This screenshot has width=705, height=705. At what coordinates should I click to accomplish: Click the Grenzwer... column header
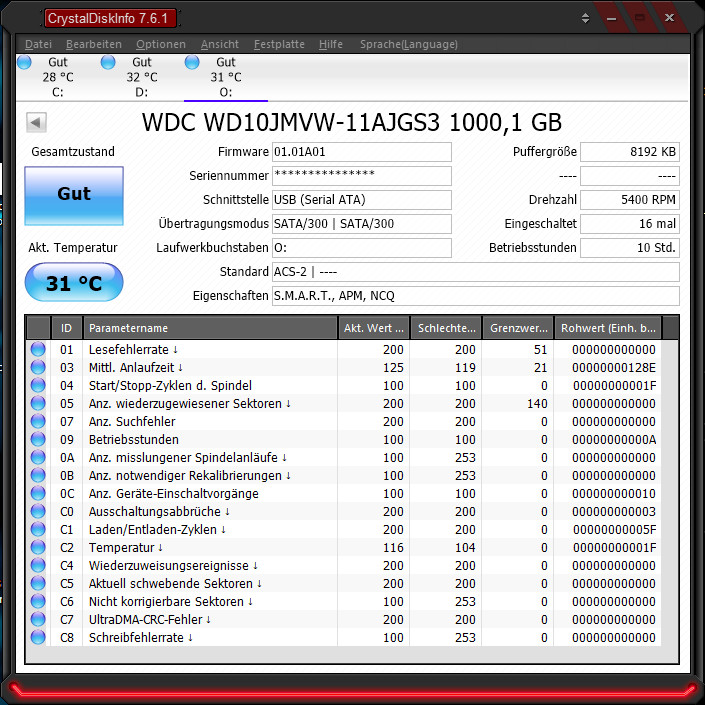(518, 328)
